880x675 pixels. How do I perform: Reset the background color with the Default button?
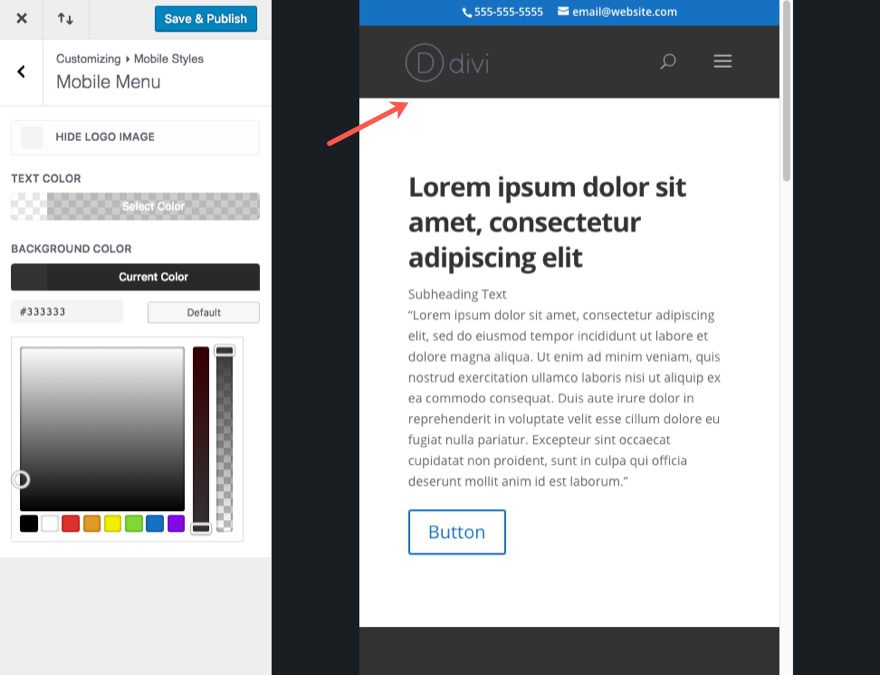click(203, 312)
